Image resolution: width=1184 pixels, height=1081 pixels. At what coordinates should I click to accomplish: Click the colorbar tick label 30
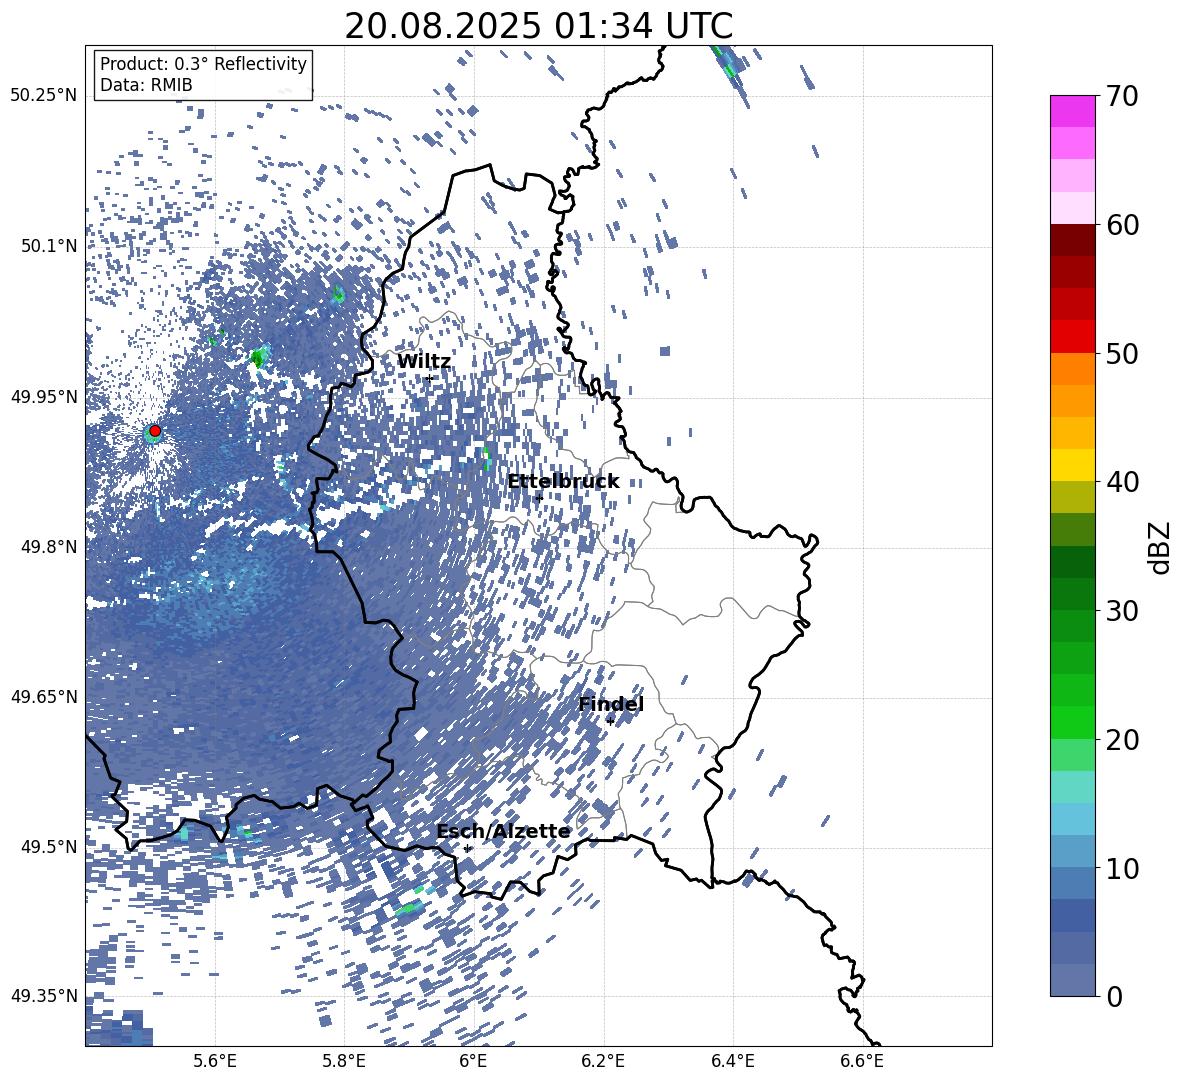(1121, 611)
